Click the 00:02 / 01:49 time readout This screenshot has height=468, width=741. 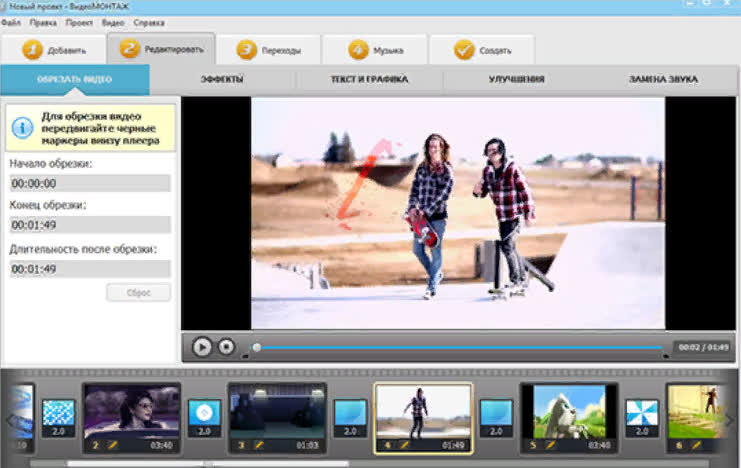click(x=703, y=347)
